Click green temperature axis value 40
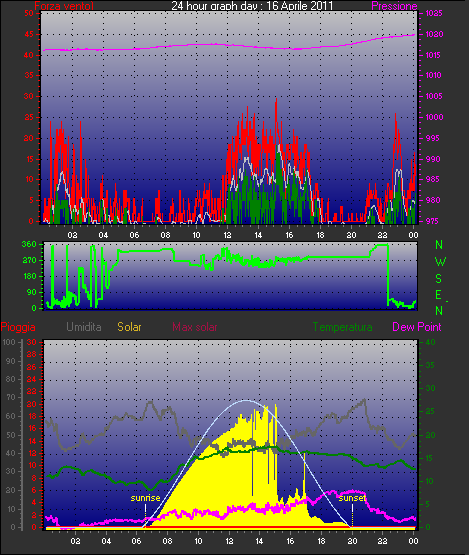Image resolution: width=469 pixels, height=555 pixels. click(x=430, y=342)
